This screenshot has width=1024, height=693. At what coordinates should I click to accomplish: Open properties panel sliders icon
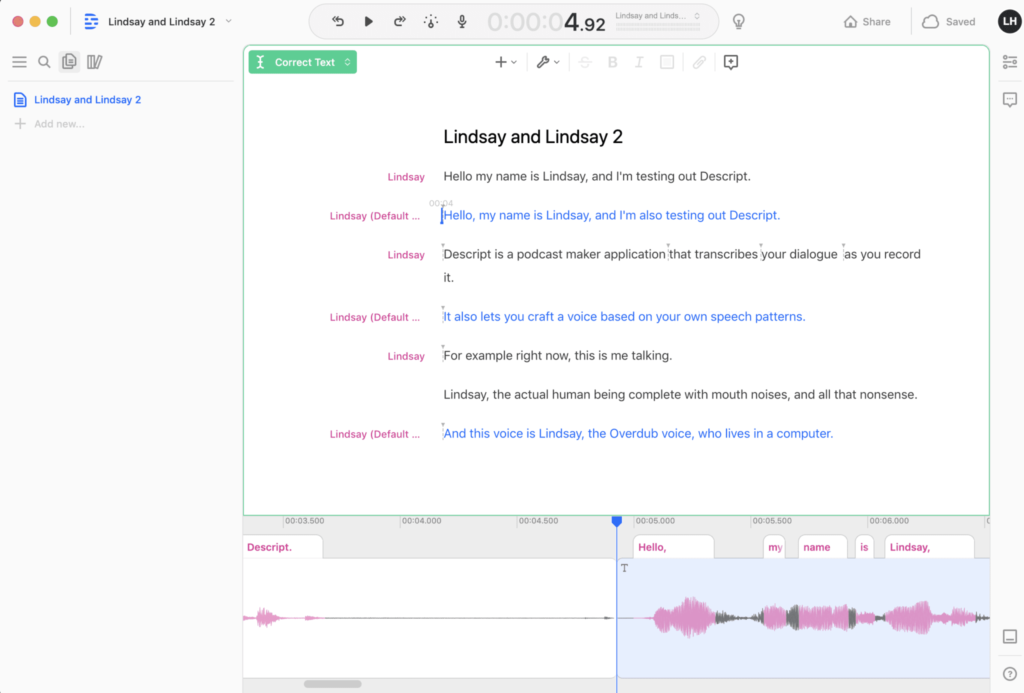coord(1009,62)
